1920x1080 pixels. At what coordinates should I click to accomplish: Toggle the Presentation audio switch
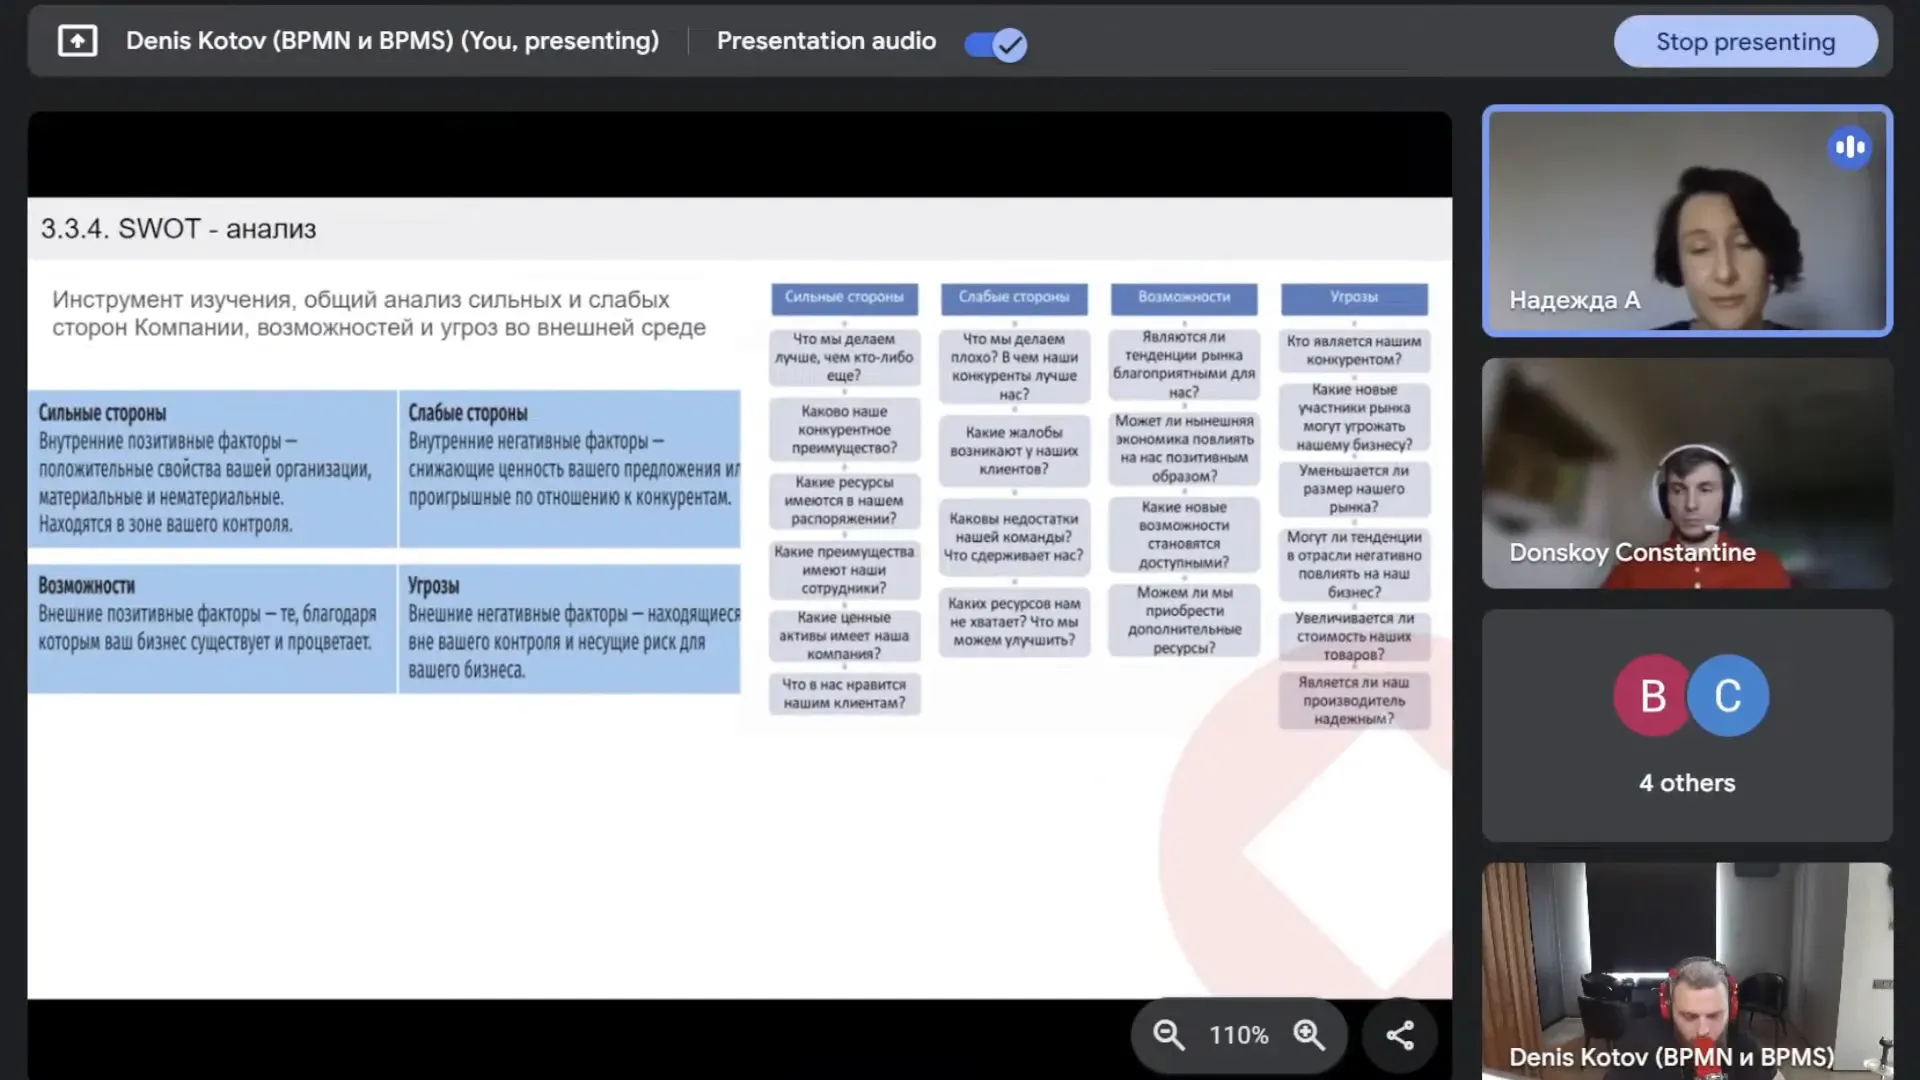coord(995,44)
